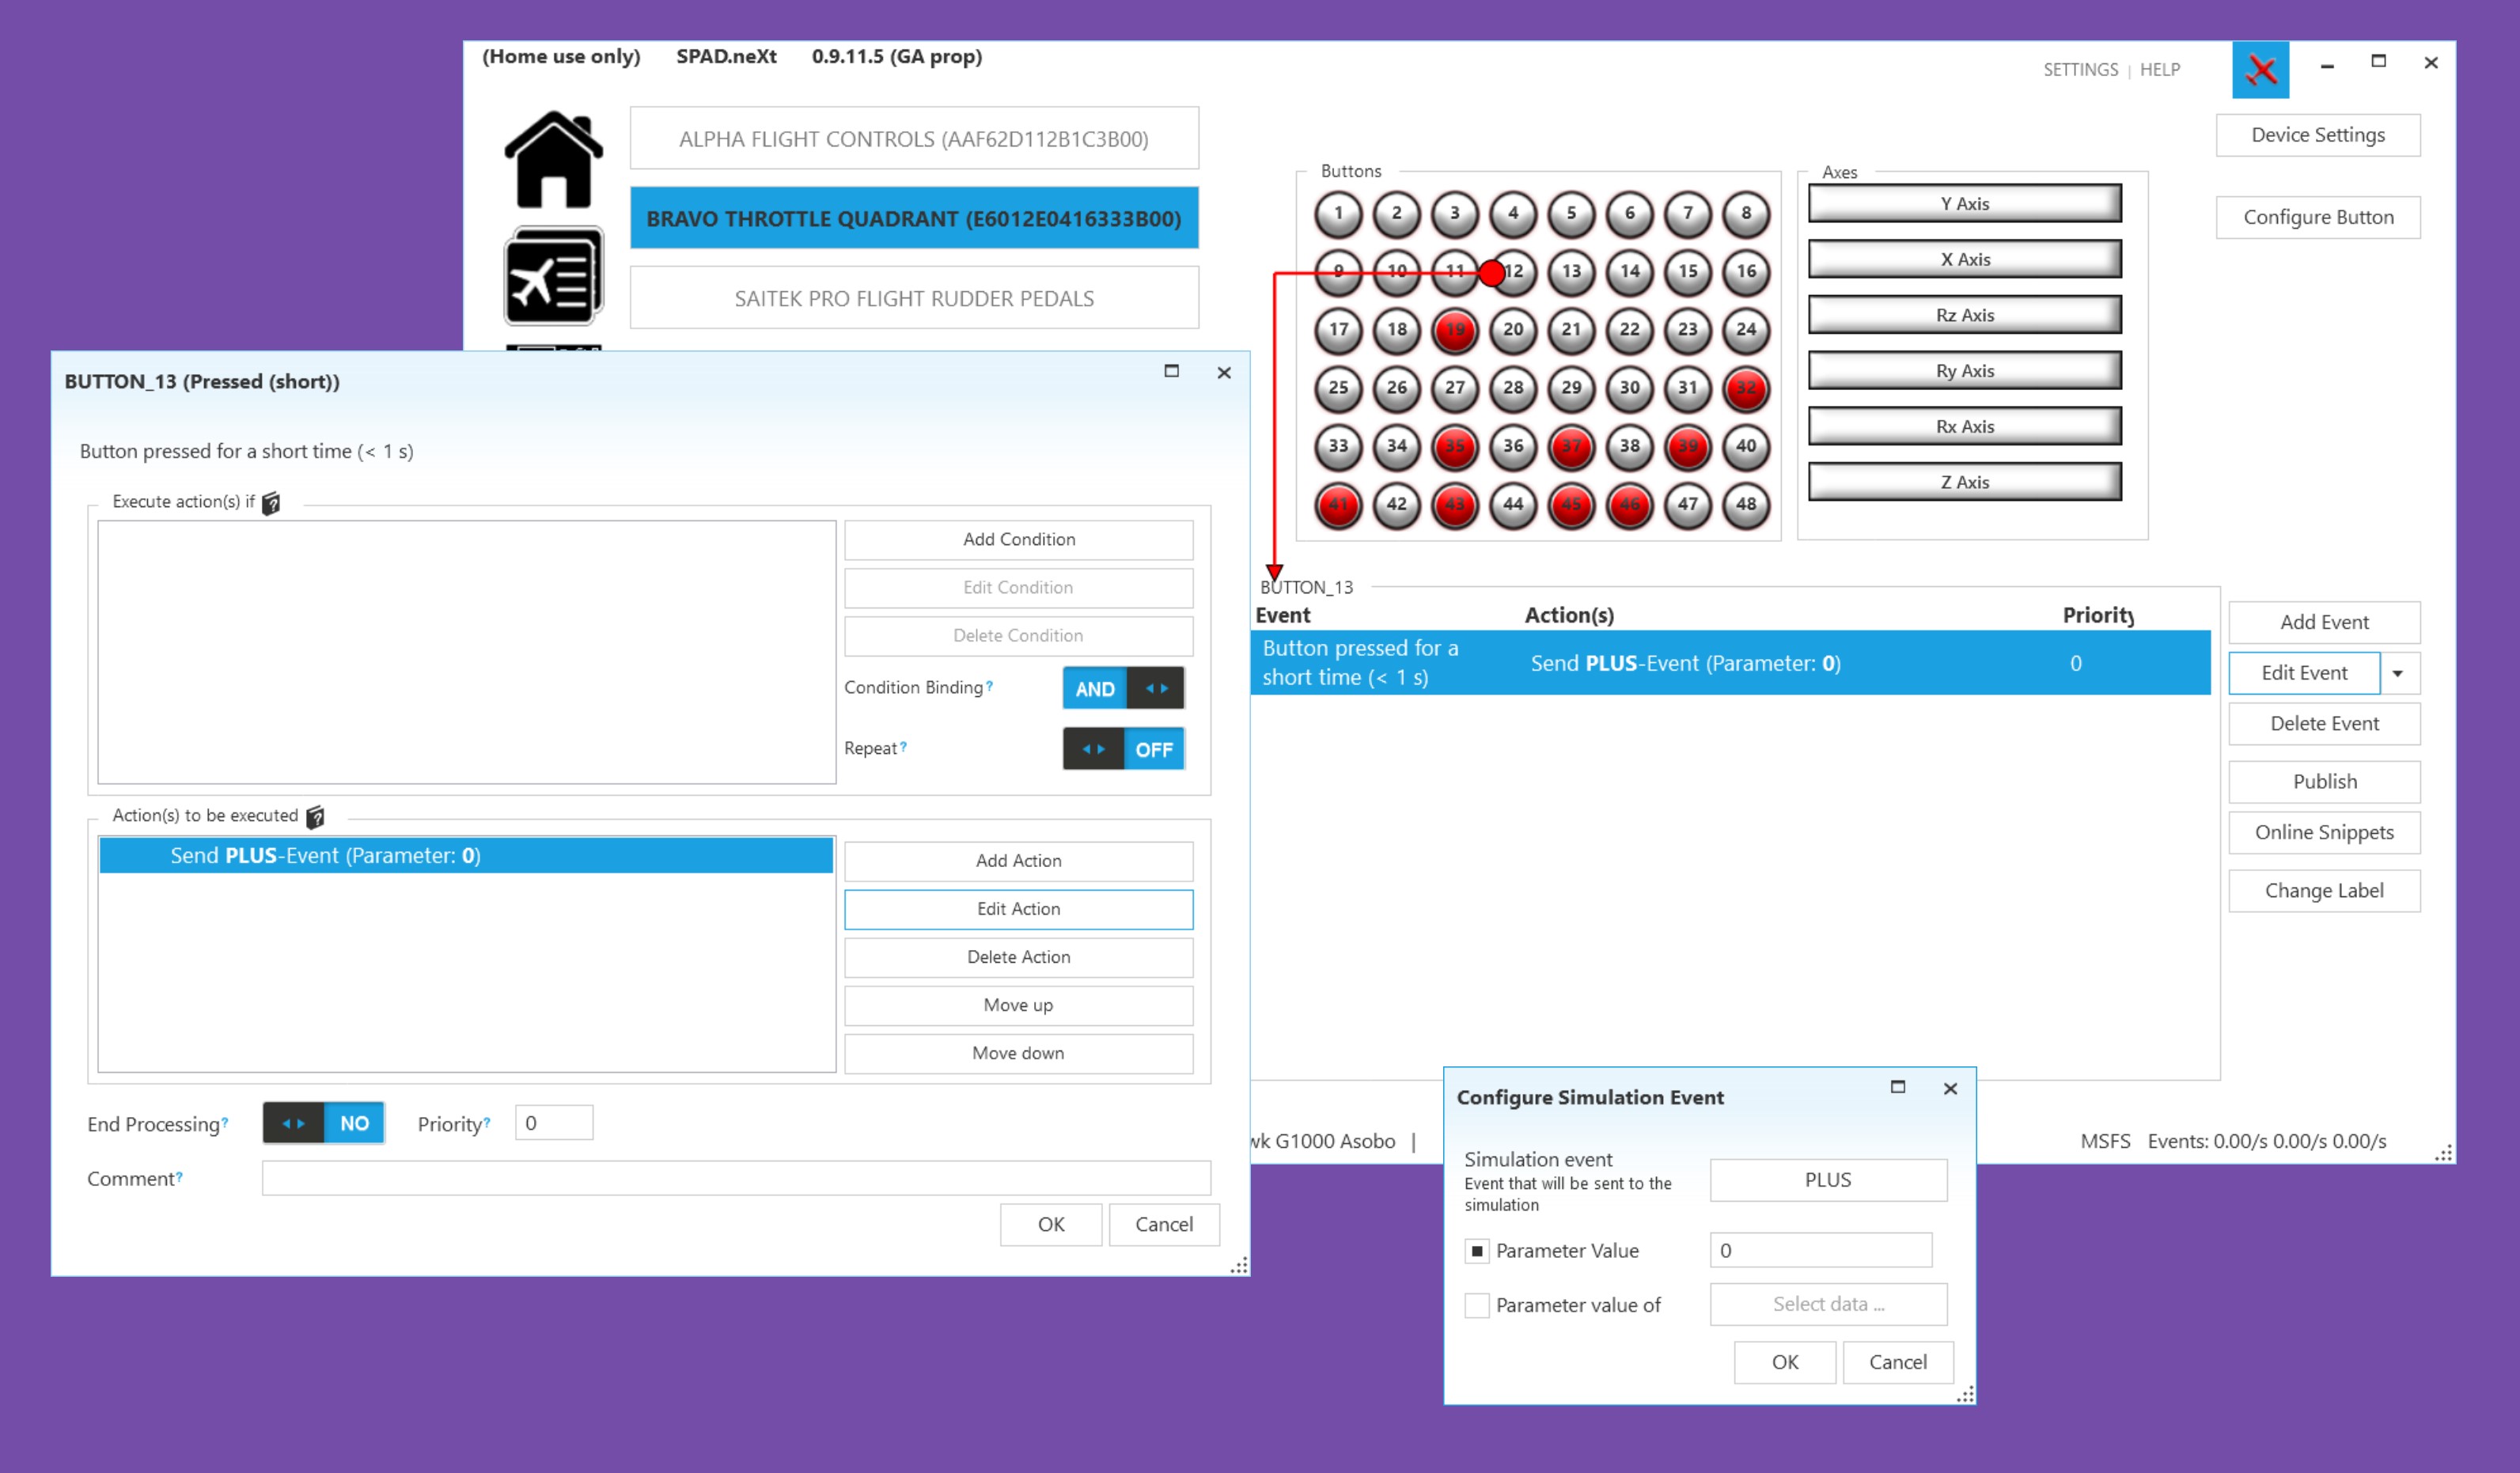The image size is (2520, 1473).
Task: Open help book beside Action(s) to be executed
Action: click(x=315, y=817)
